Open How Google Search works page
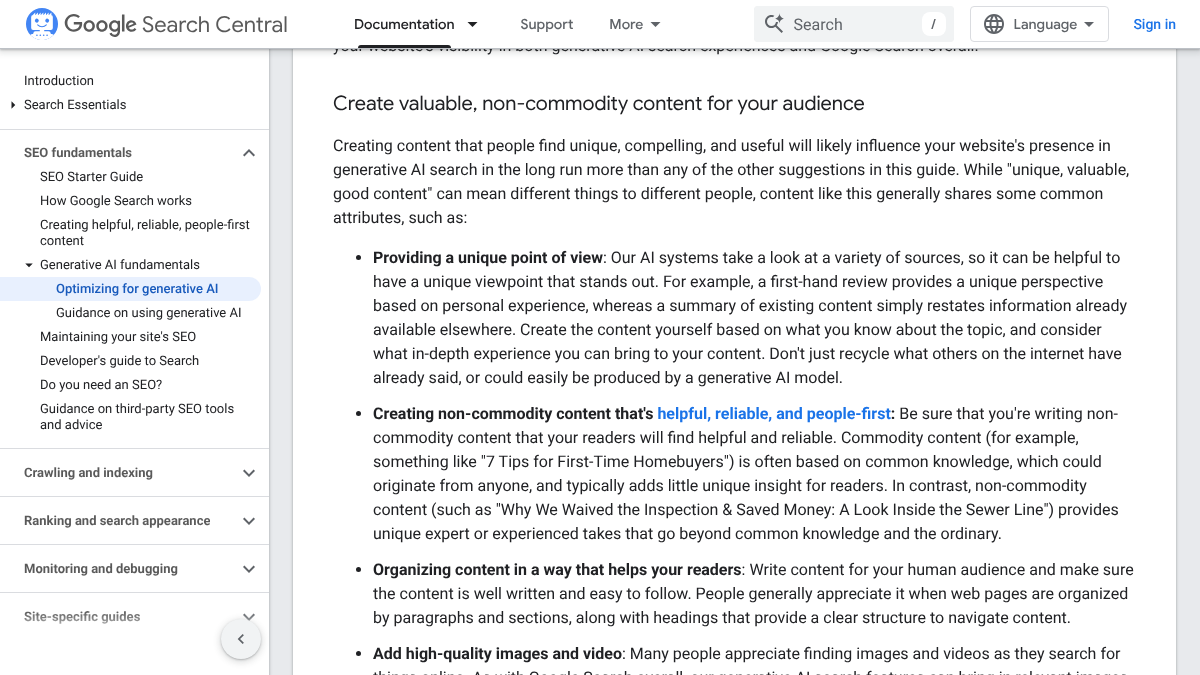Image resolution: width=1200 pixels, height=675 pixels. pos(116,201)
